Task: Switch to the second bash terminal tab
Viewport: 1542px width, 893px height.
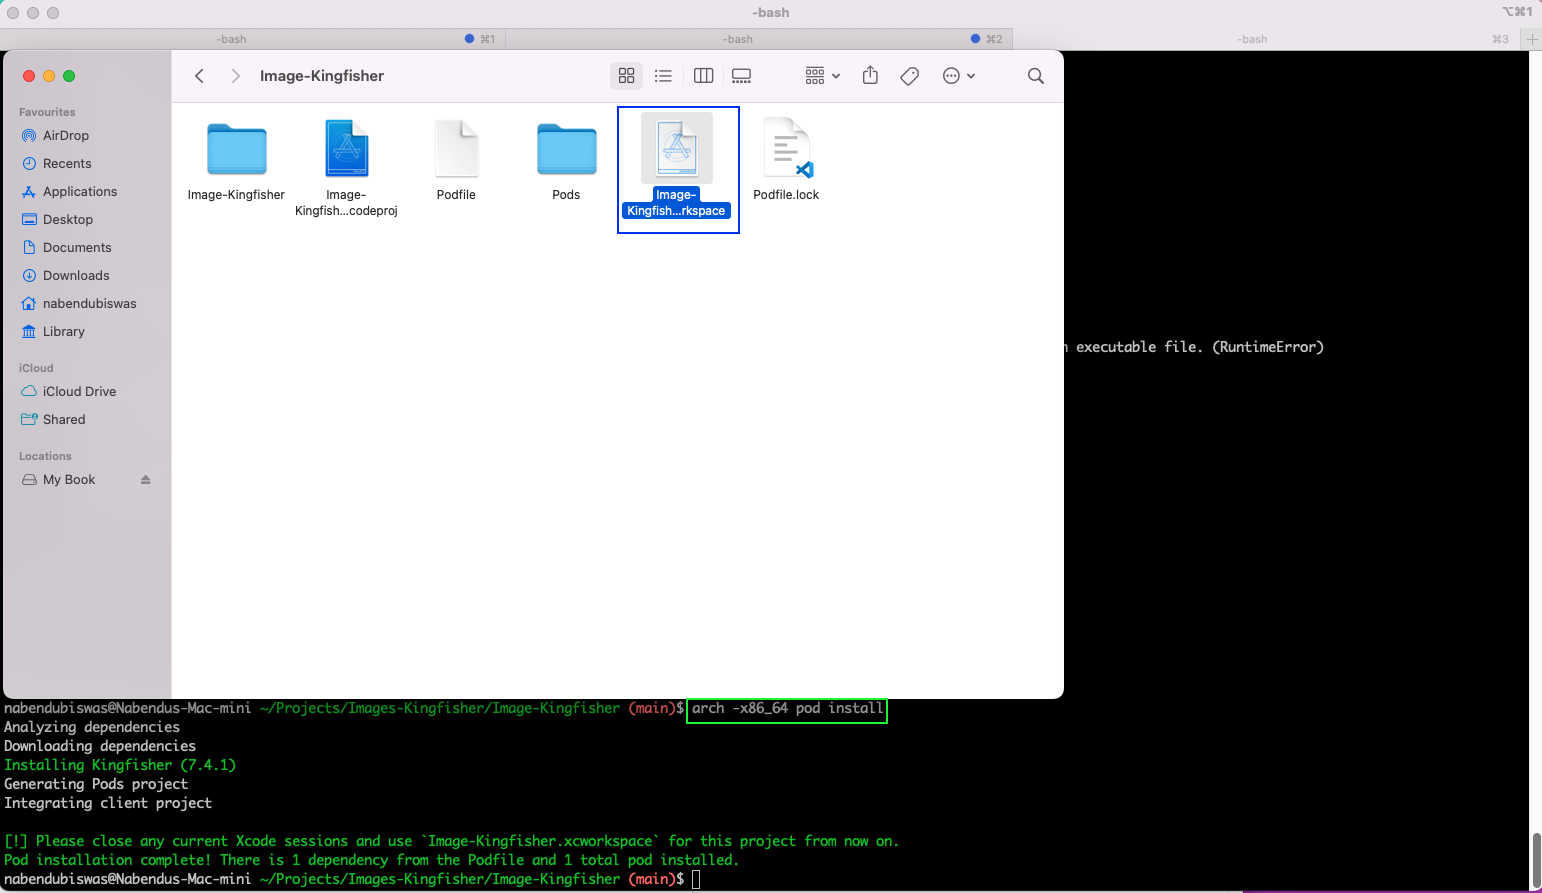Action: [760, 39]
